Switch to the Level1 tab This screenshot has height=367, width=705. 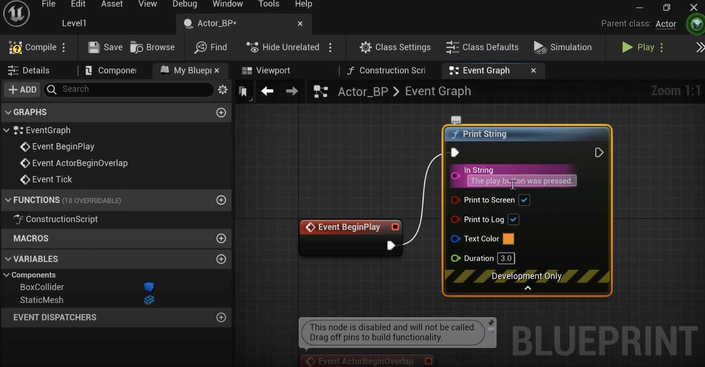(74, 23)
